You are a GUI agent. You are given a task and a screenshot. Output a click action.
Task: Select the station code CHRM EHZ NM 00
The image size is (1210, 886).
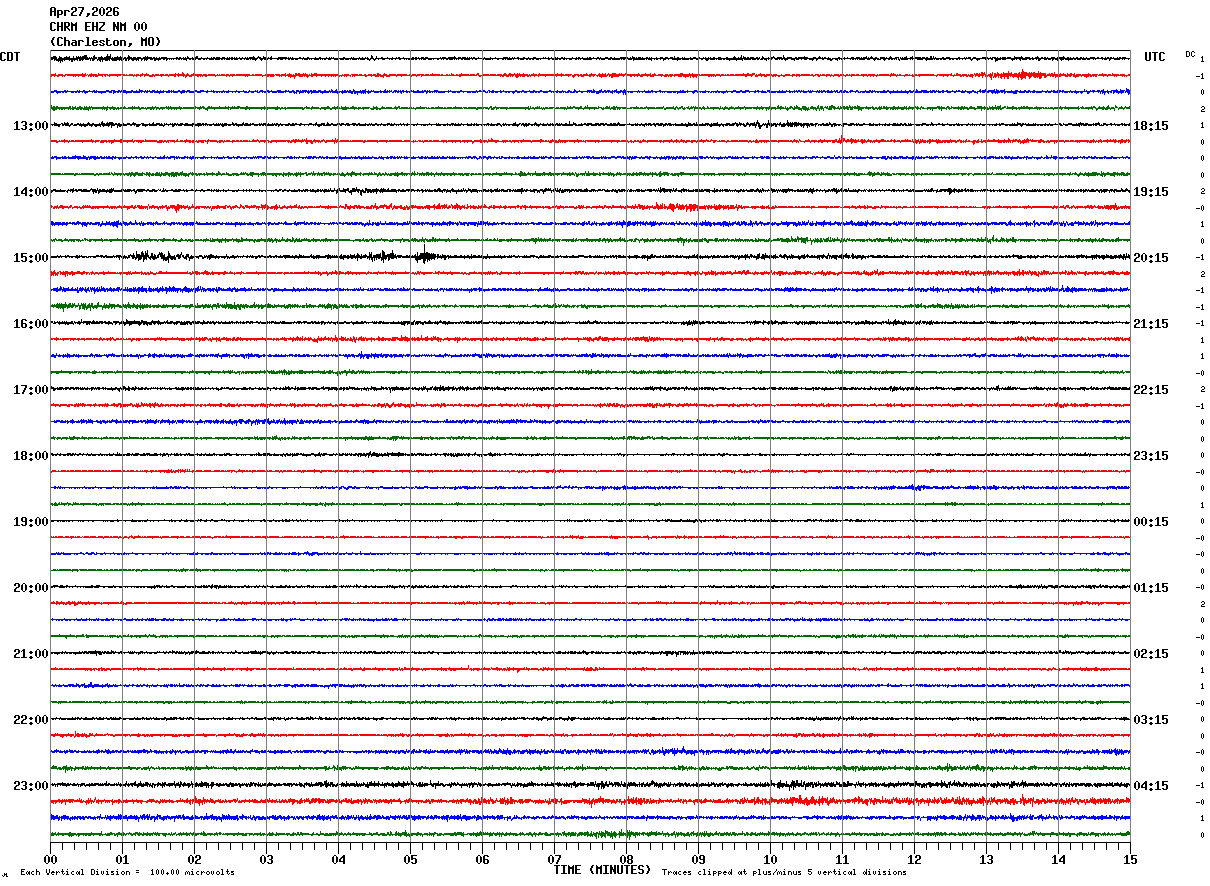point(98,27)
